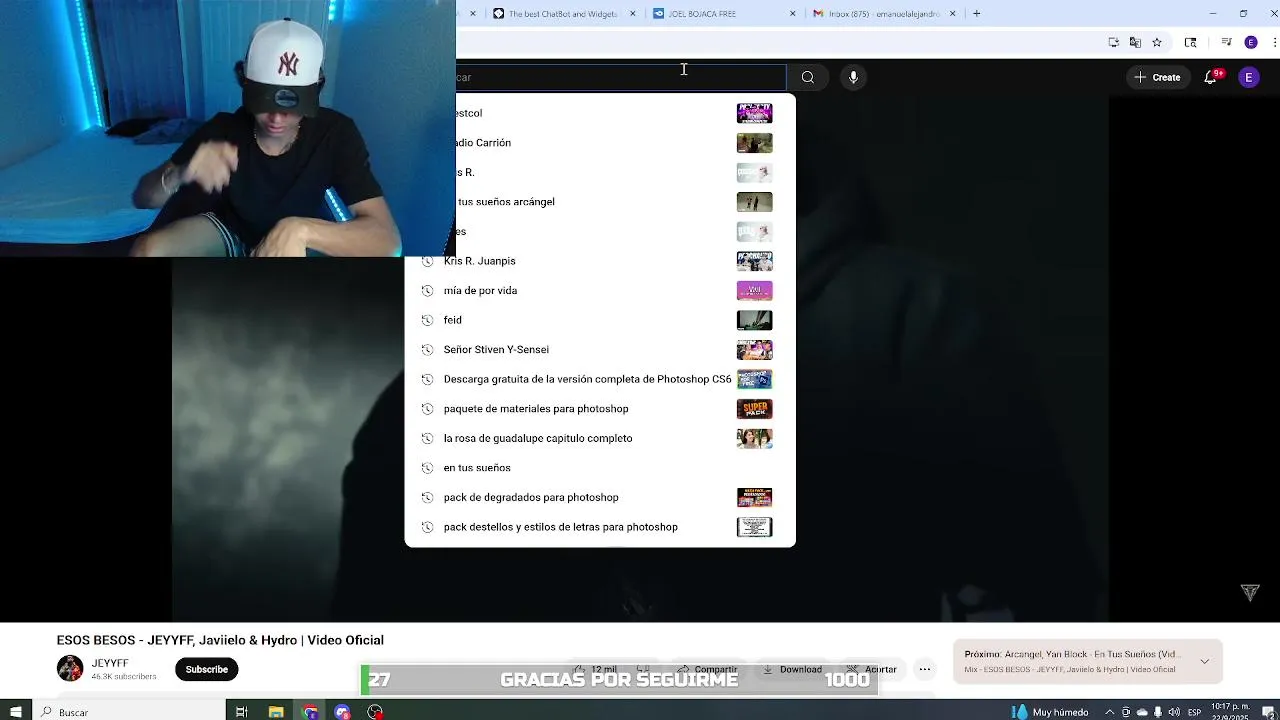Screen dimensions: 1280x720
Task: Open the YouTube account avatar menu
Action: coord(1248,77)
